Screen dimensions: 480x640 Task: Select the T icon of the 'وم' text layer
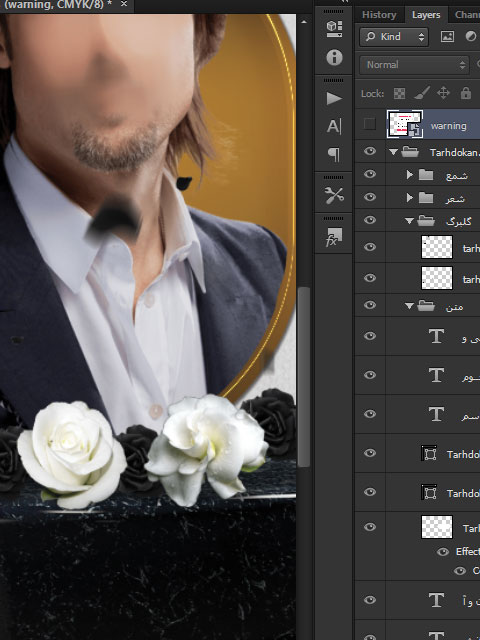tap(436, 375)
